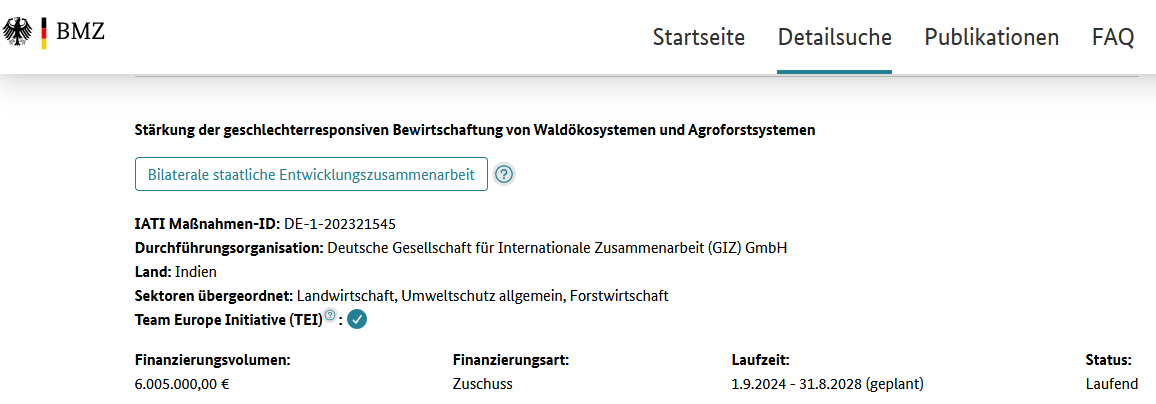Click the BMZ text in the header
This screenshot has width=1156, height=404.
point(80,32)
